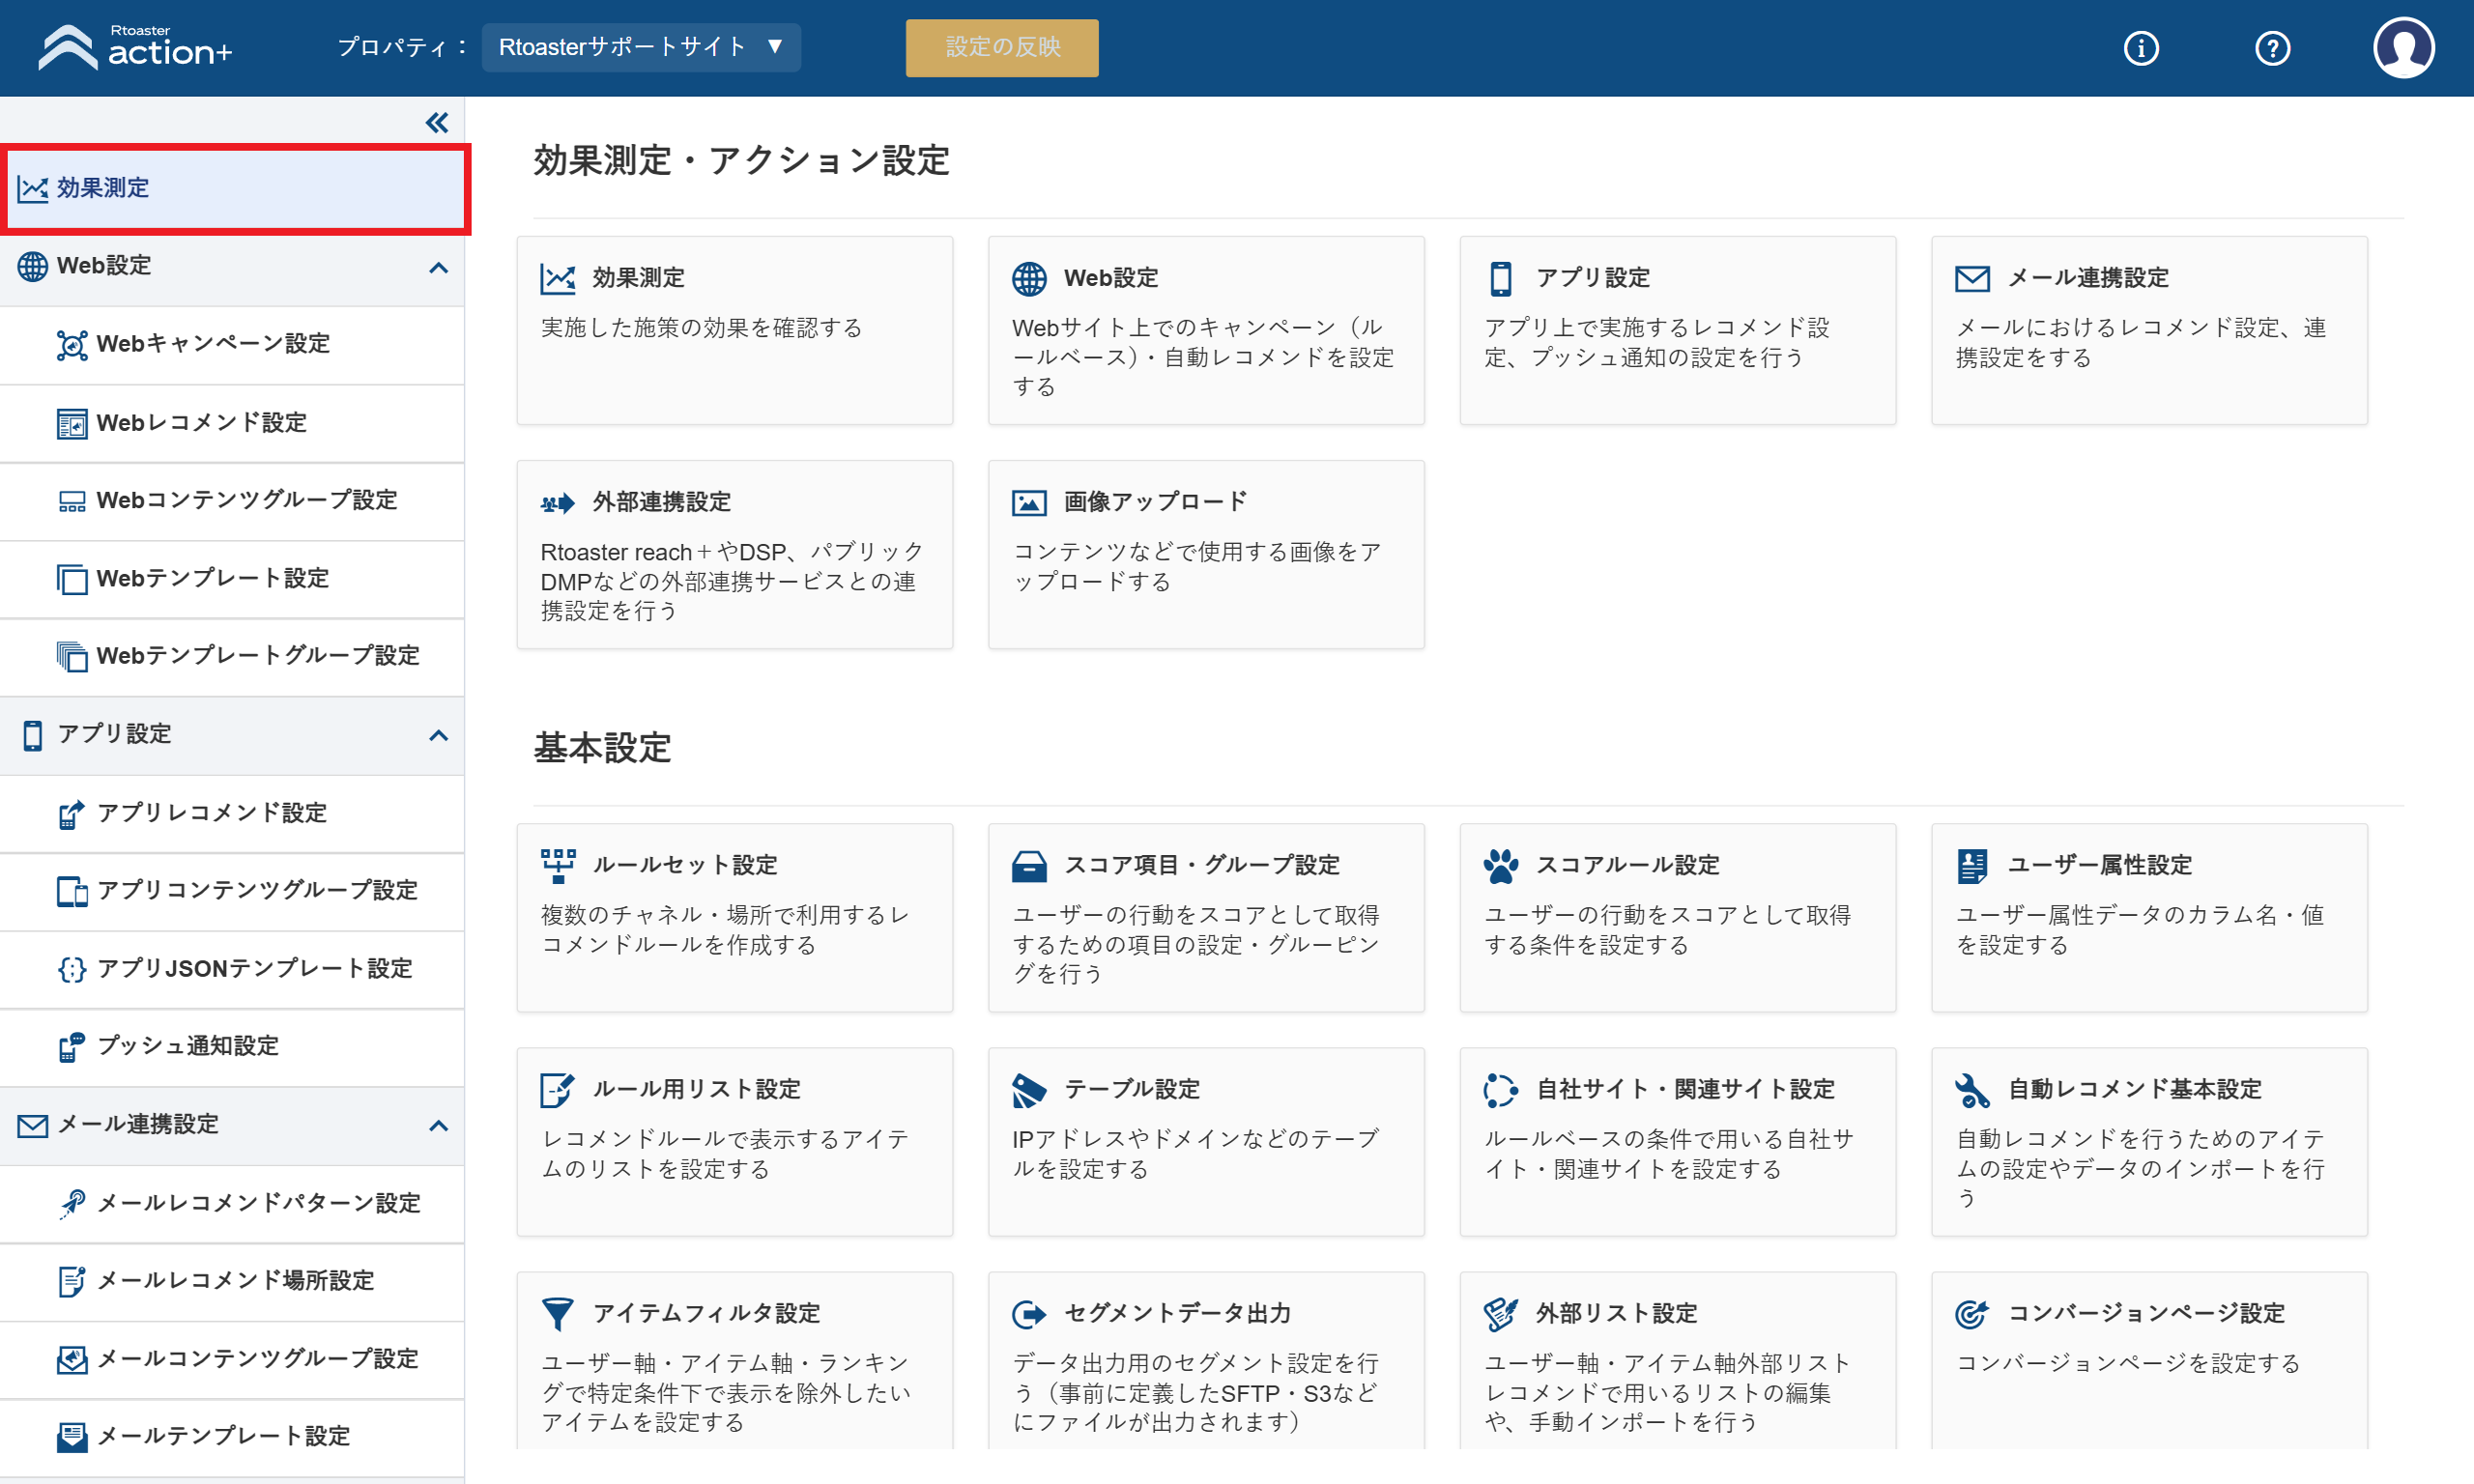This screenshot has height=1484, width=2474.
Task: Click the プッシュ通知設定 icon
Action: [72, 1046]
